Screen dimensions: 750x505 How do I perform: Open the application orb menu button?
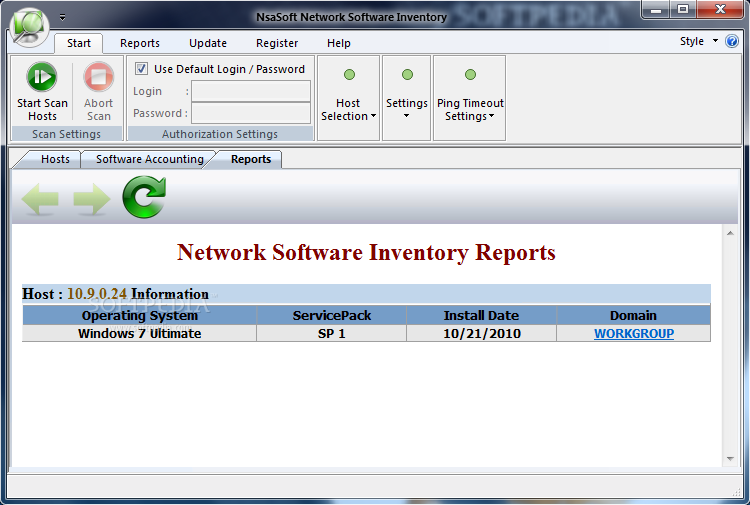pos(29,27)
